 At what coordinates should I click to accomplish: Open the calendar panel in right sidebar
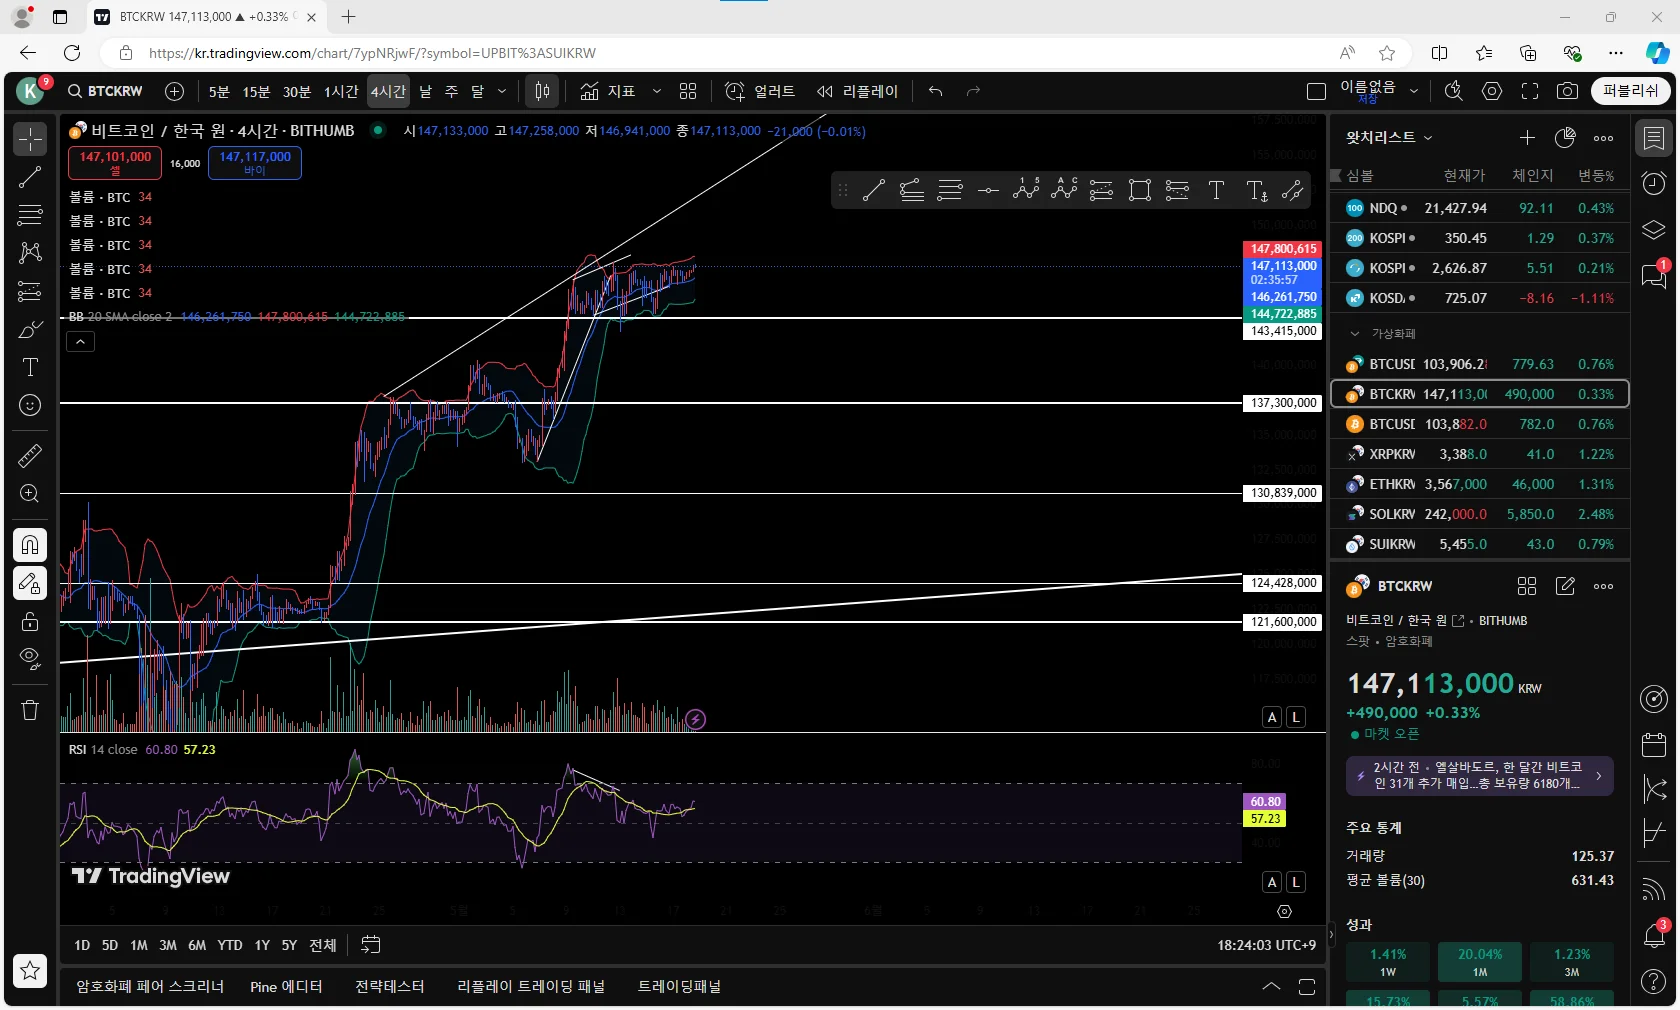click(1654, 744)
